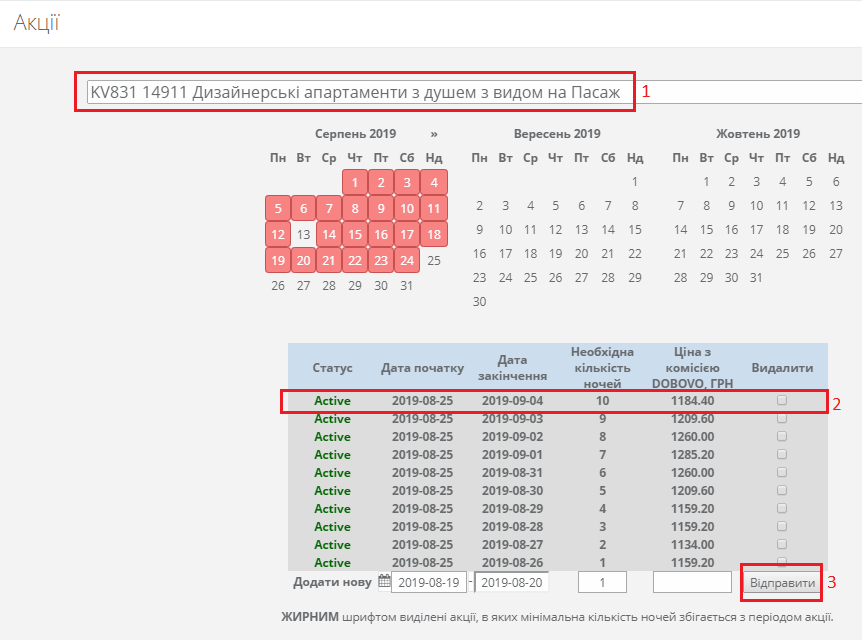The width and height of the screenshot is (862, 640).
Task: Click price 1184.40 cell
Action: click(692, 401)
